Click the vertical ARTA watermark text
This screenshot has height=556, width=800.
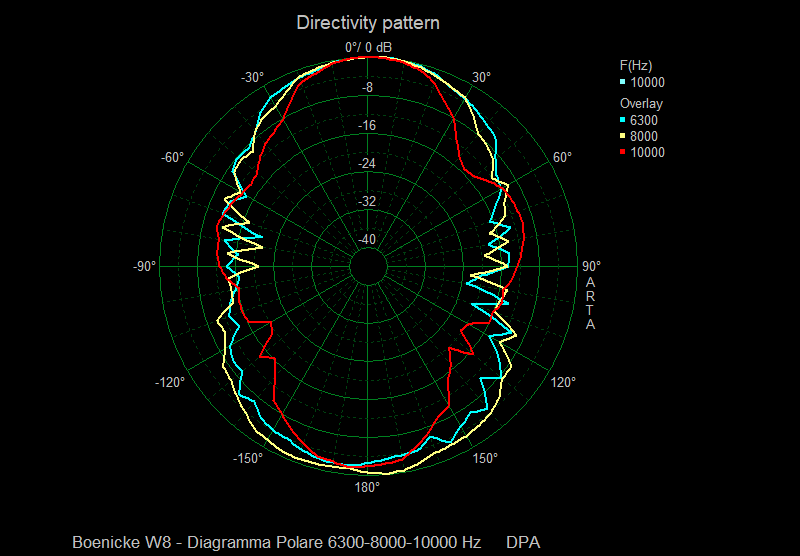[x=591, y=304]
